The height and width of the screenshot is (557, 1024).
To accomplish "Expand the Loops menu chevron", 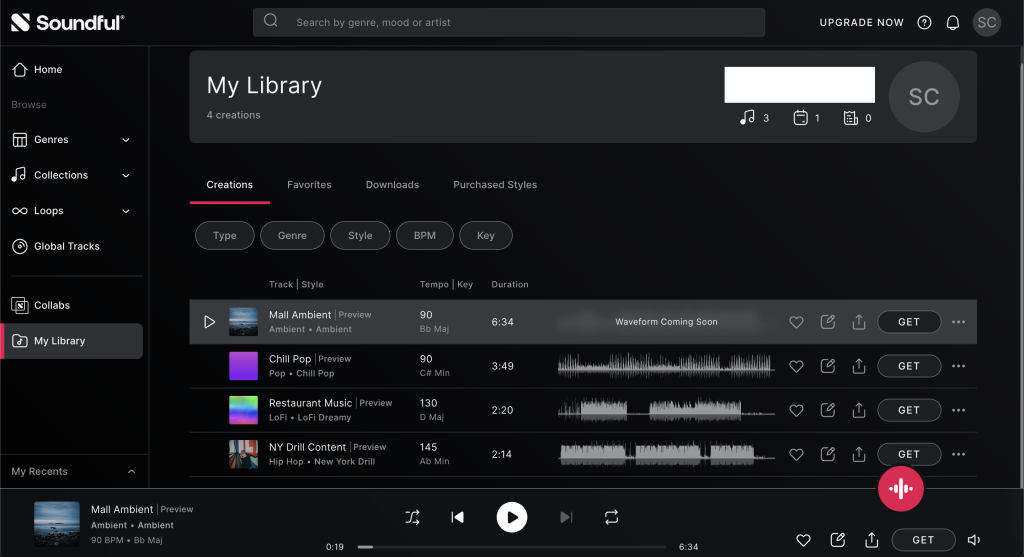I will (x=126, y=211).
